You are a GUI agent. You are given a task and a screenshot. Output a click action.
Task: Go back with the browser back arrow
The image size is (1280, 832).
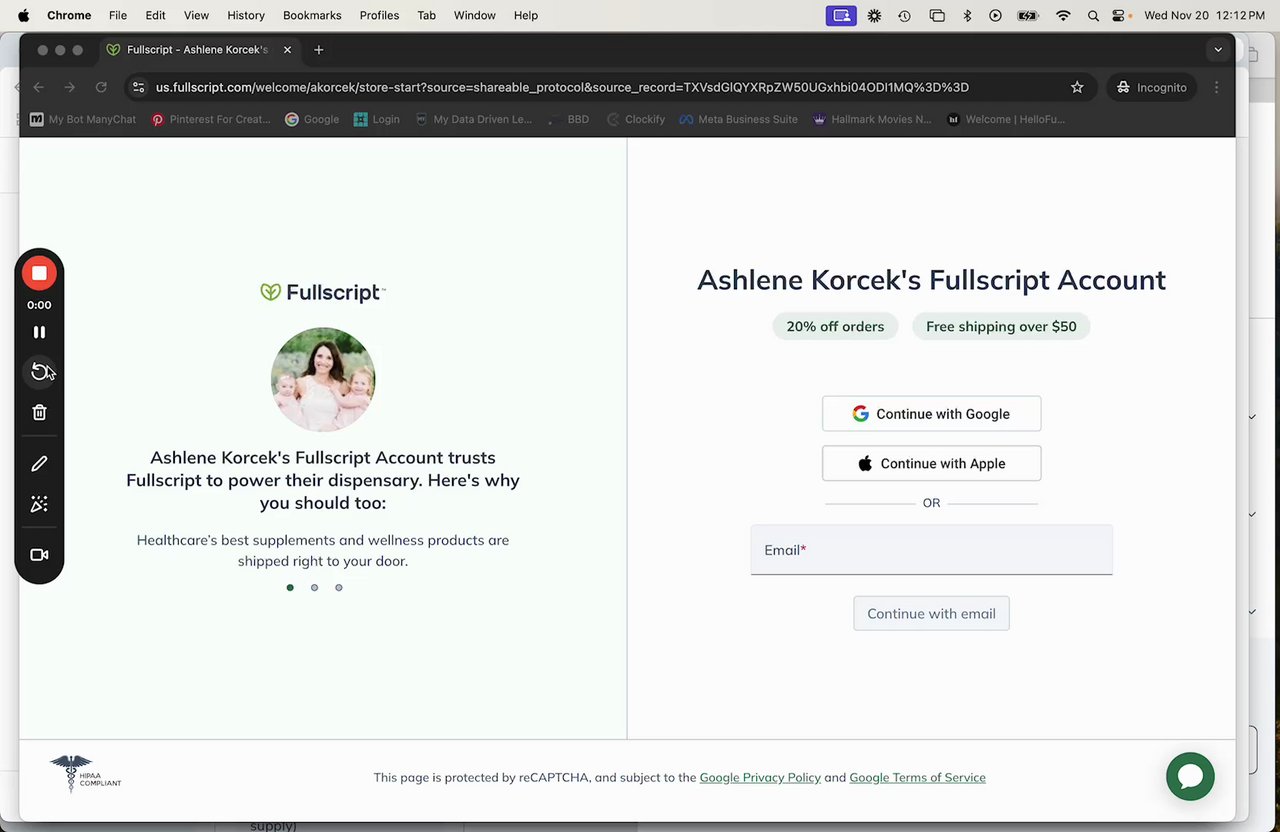click(x=38, y=88)
